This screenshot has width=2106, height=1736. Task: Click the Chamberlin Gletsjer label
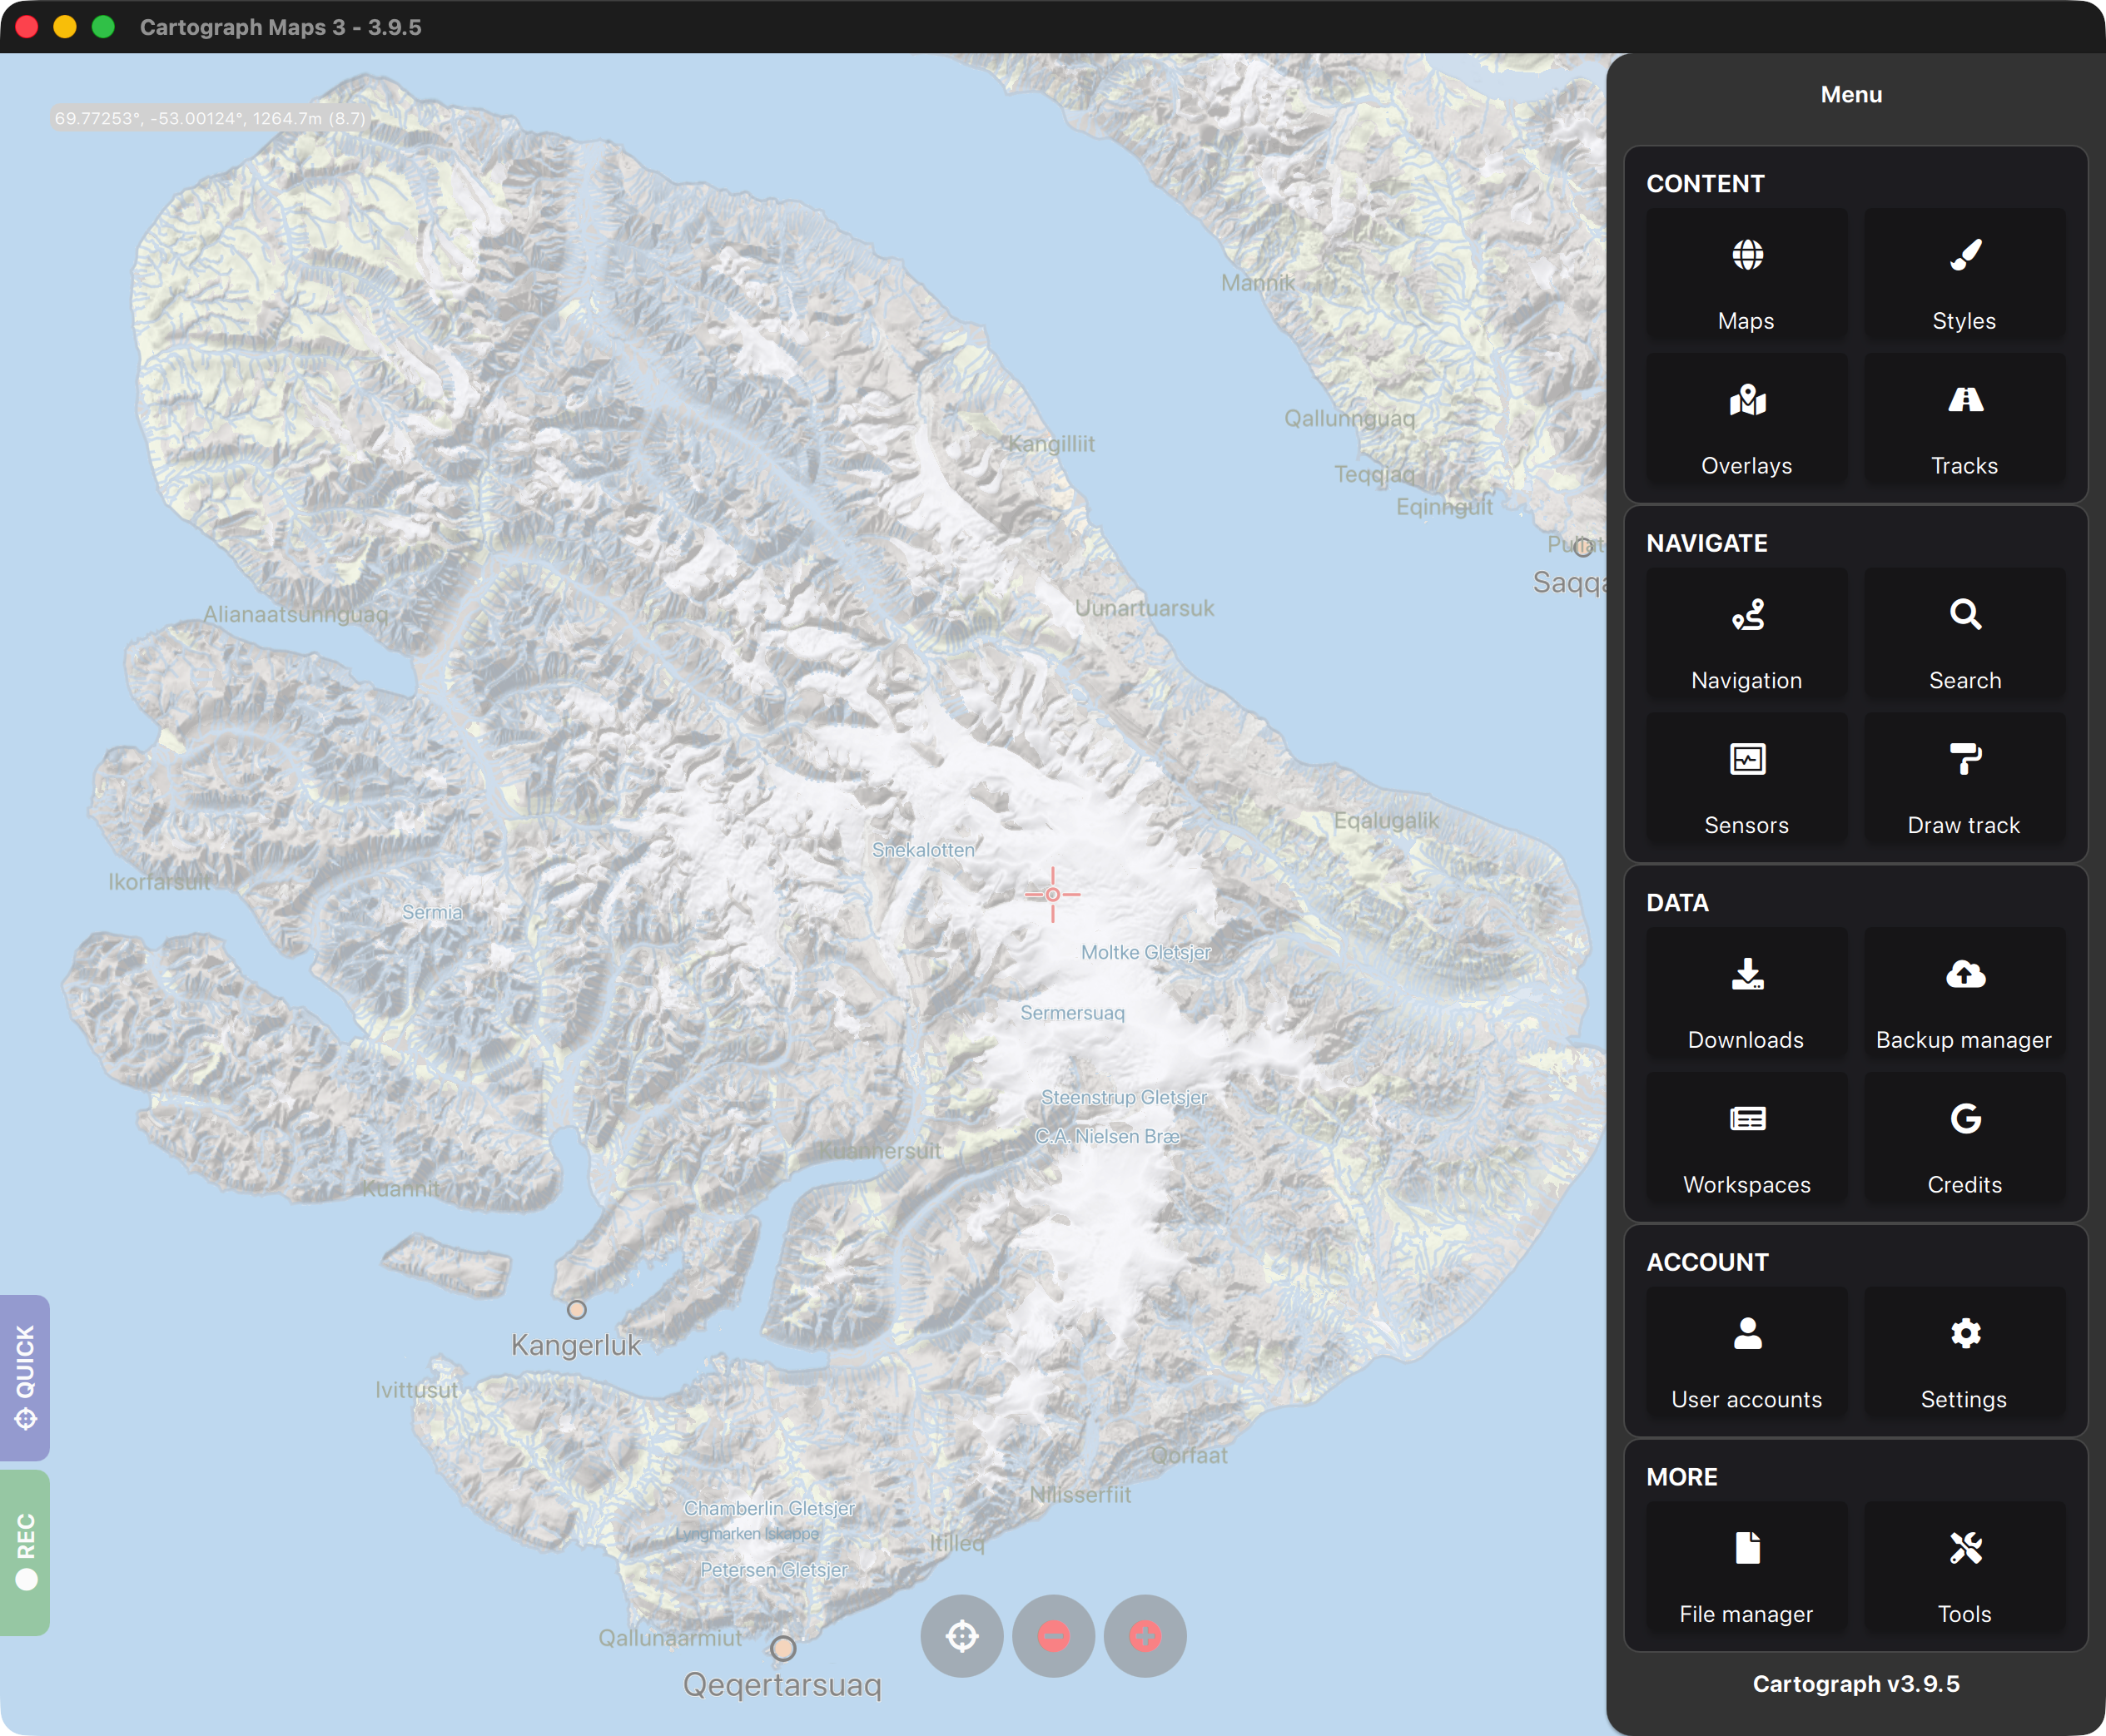769,1508
